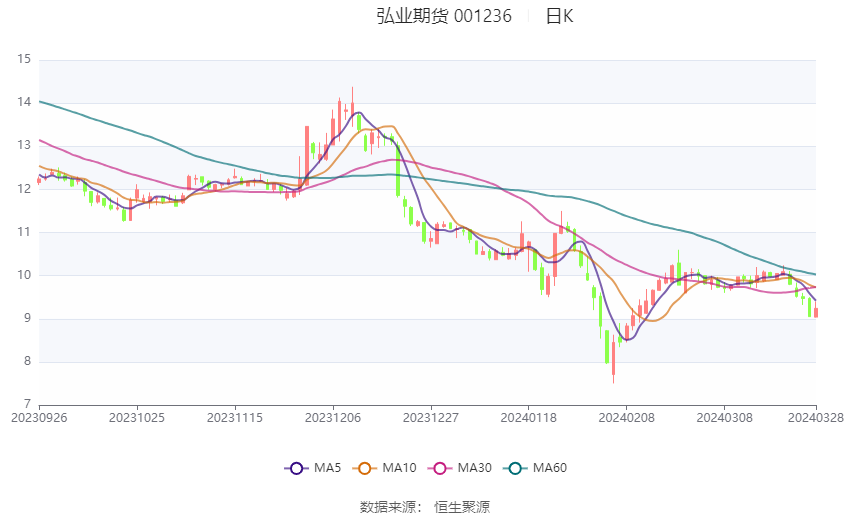Toggle the MA5 series via its text label
850x517 pixels.
coord(327,468)
